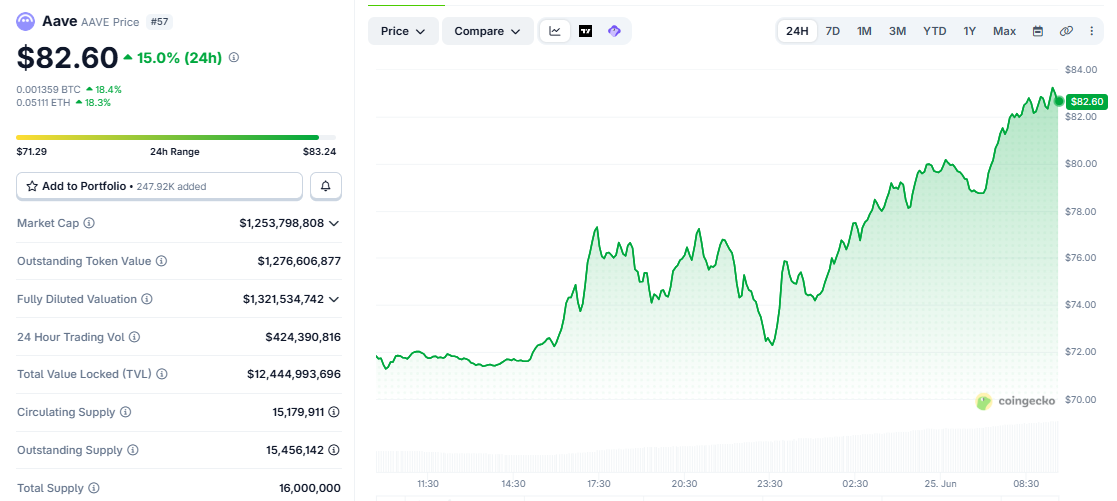
Task: Click the $82.60 headline price
Action: click(x=68, y=58)
